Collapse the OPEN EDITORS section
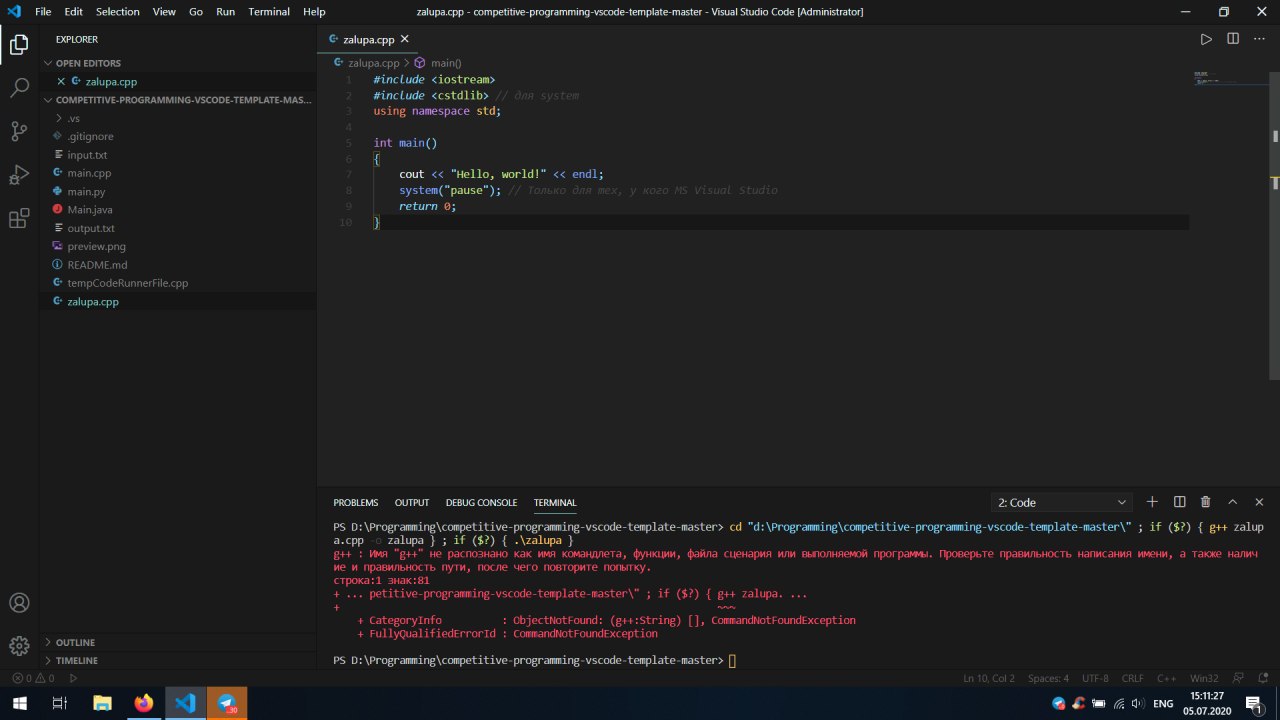The image size is (1280, 720). (x=178, y=63)
